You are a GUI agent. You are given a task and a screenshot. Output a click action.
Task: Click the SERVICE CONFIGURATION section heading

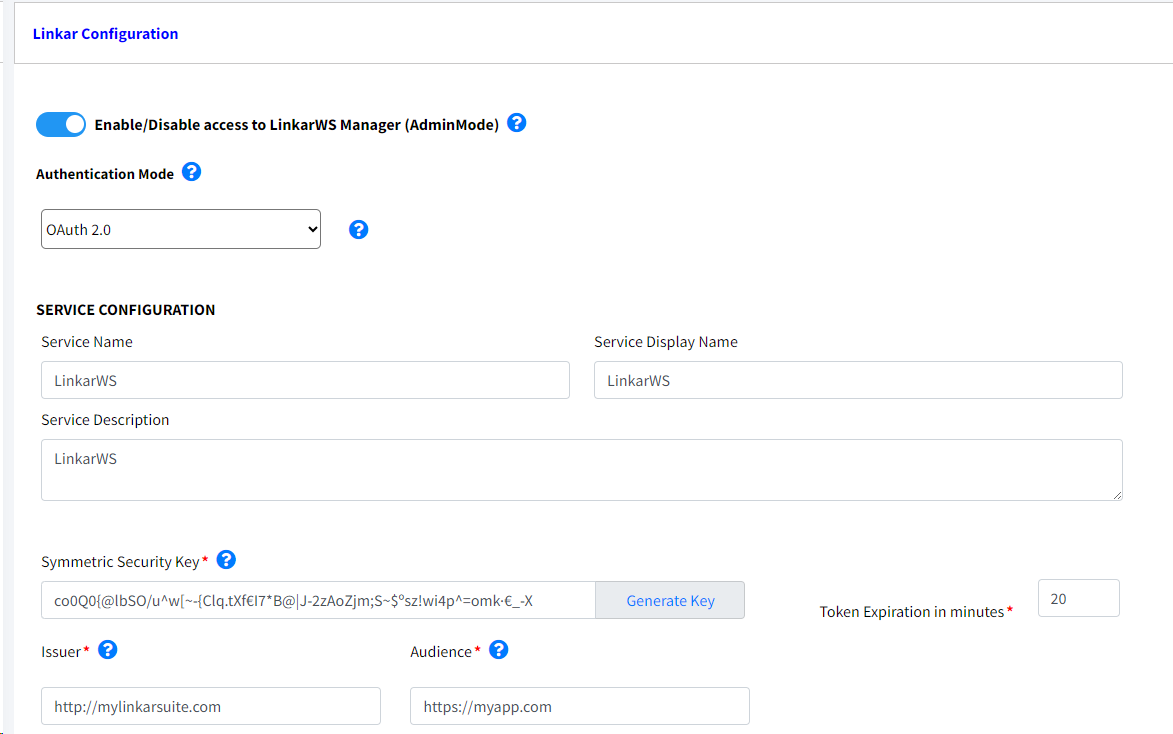click(126, 310)
